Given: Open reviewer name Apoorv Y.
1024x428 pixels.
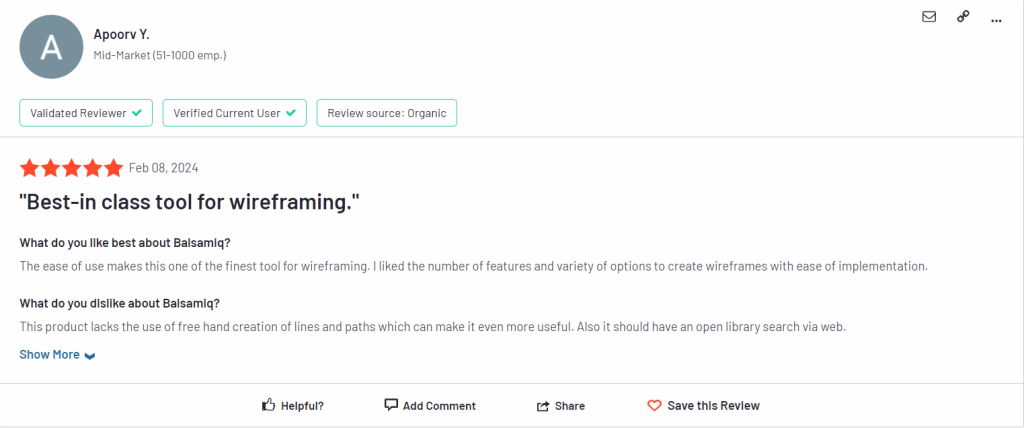Looking at the screenshot, I should [x=121, y=35].
